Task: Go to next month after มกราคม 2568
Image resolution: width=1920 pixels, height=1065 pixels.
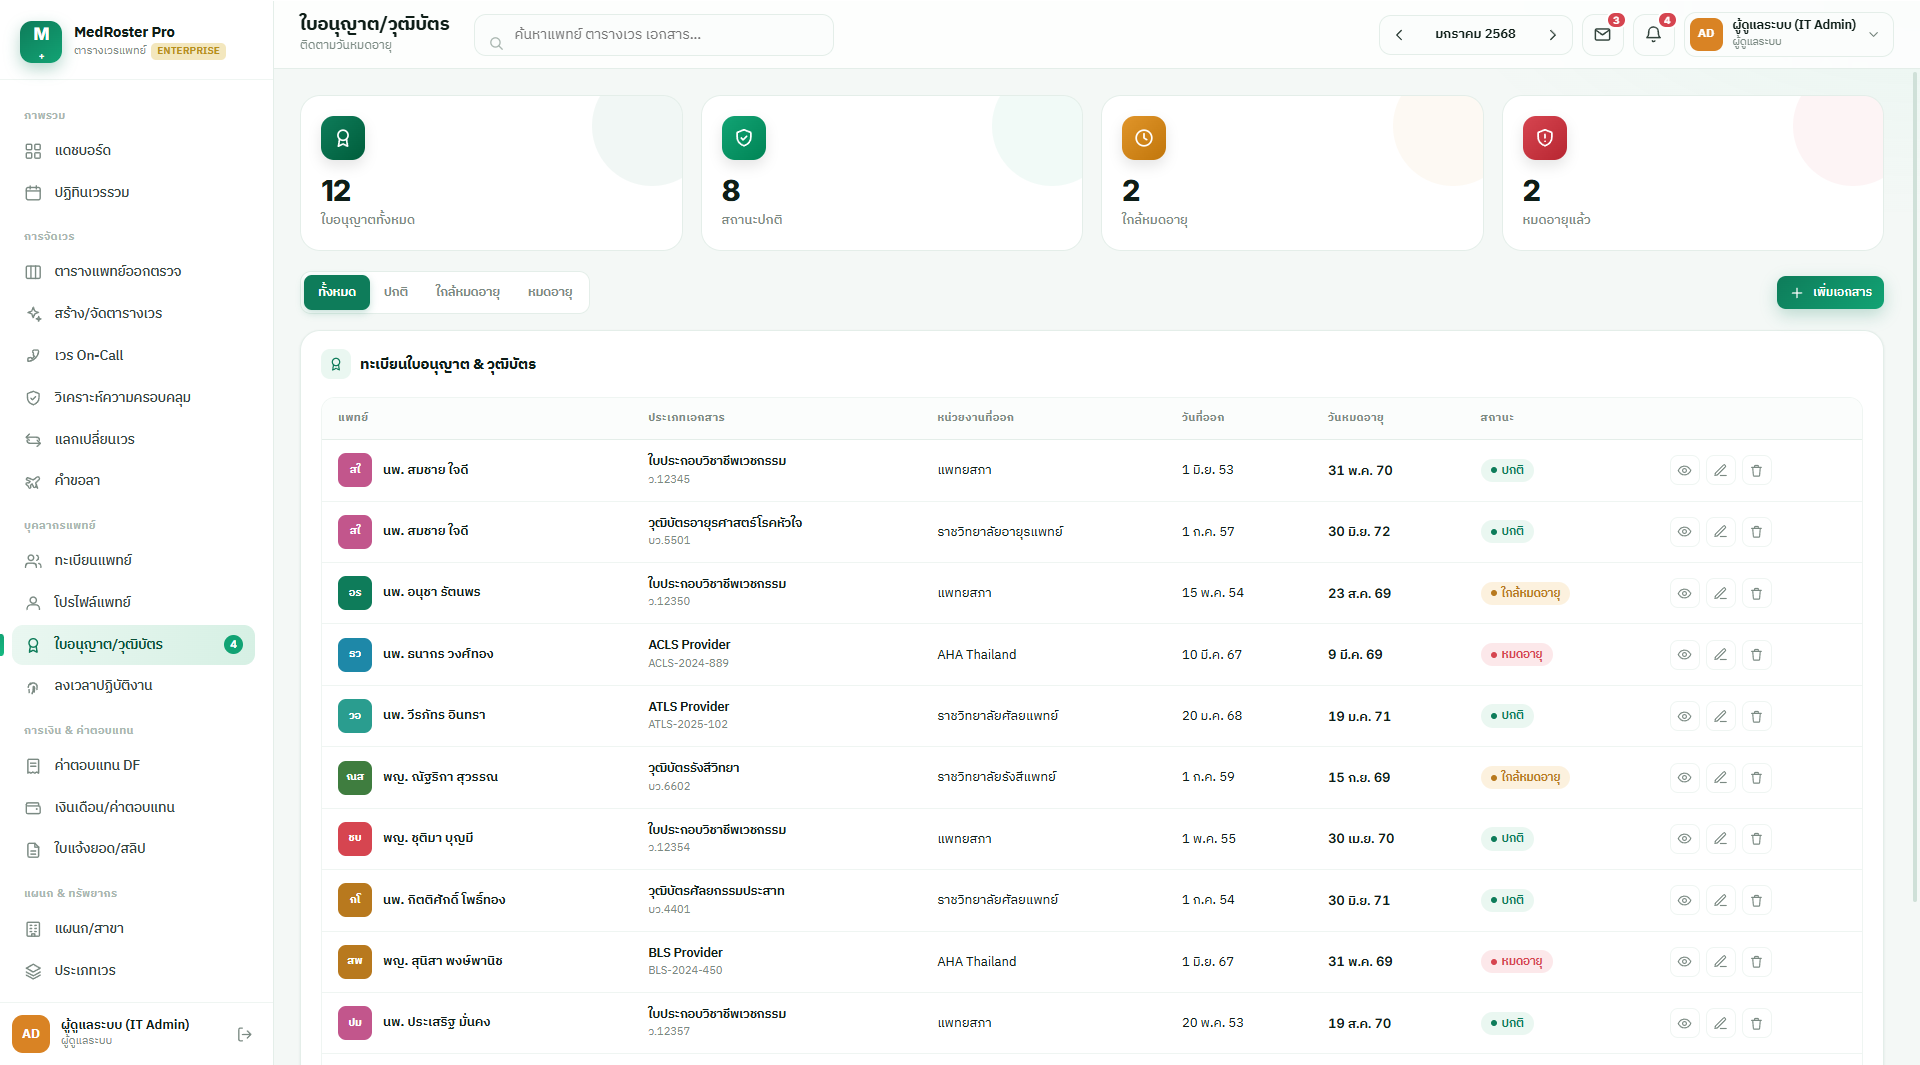Action: (1552, 35)
